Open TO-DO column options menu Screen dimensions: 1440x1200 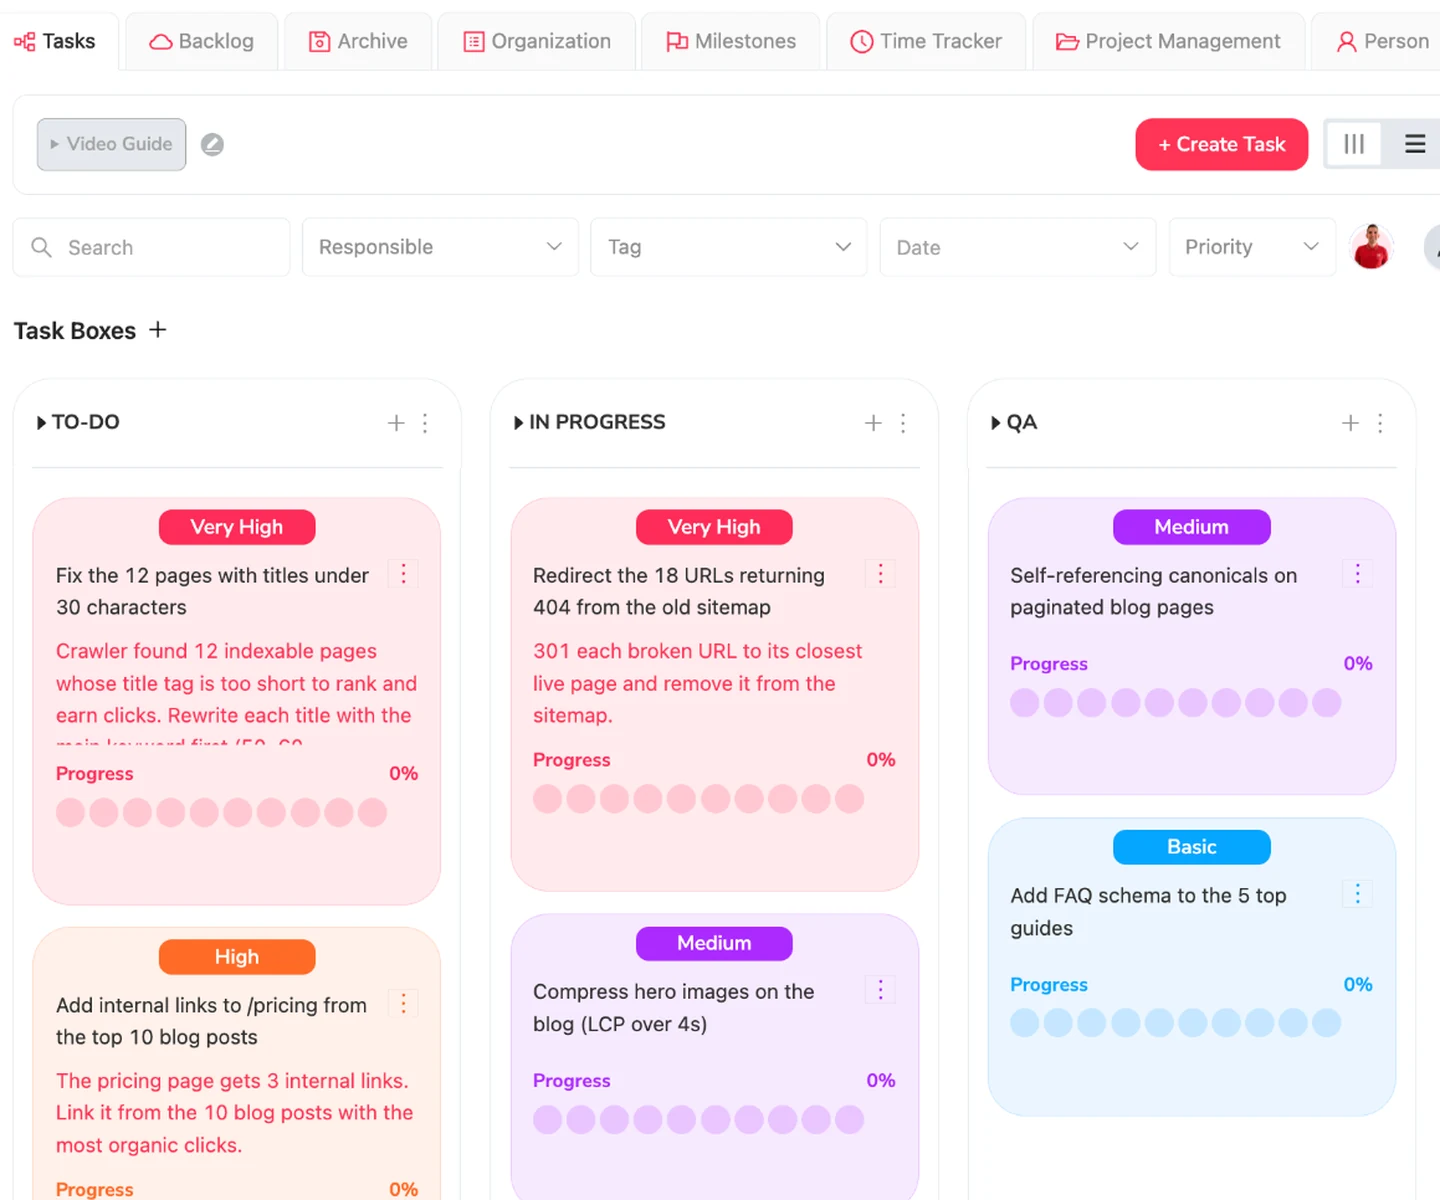click(425, 423)
